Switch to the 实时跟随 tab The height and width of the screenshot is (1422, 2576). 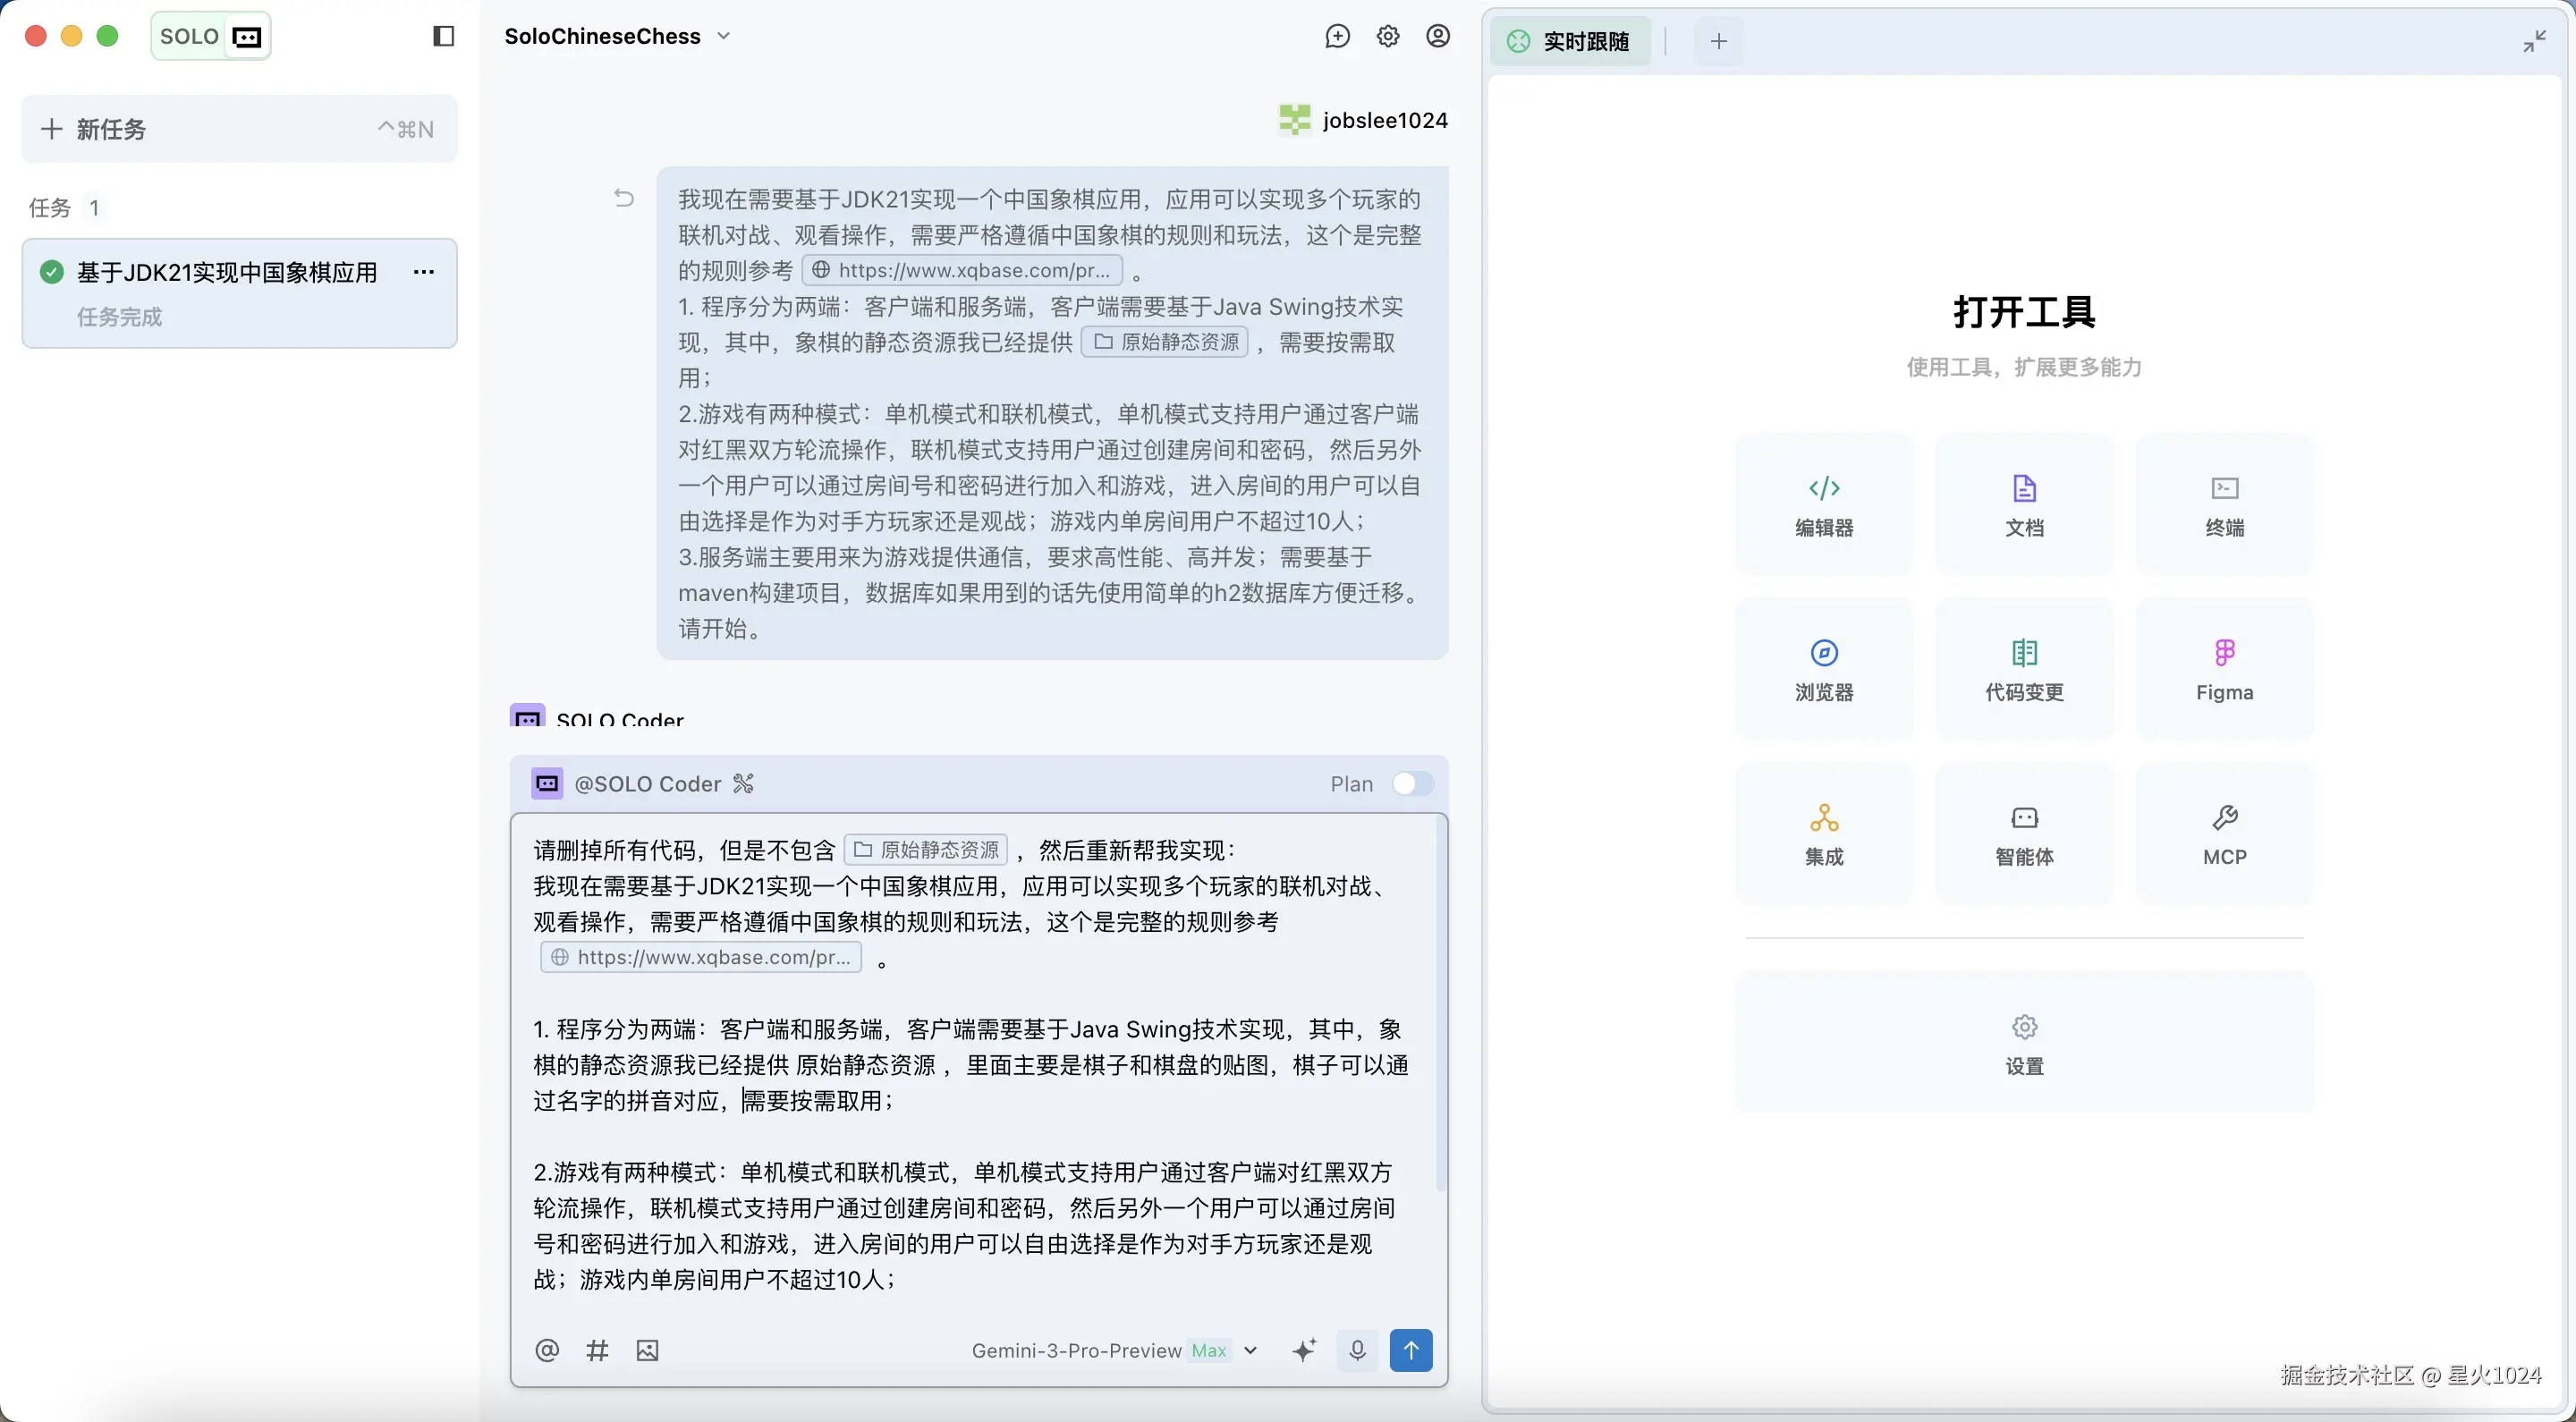tap(1571, 41)
